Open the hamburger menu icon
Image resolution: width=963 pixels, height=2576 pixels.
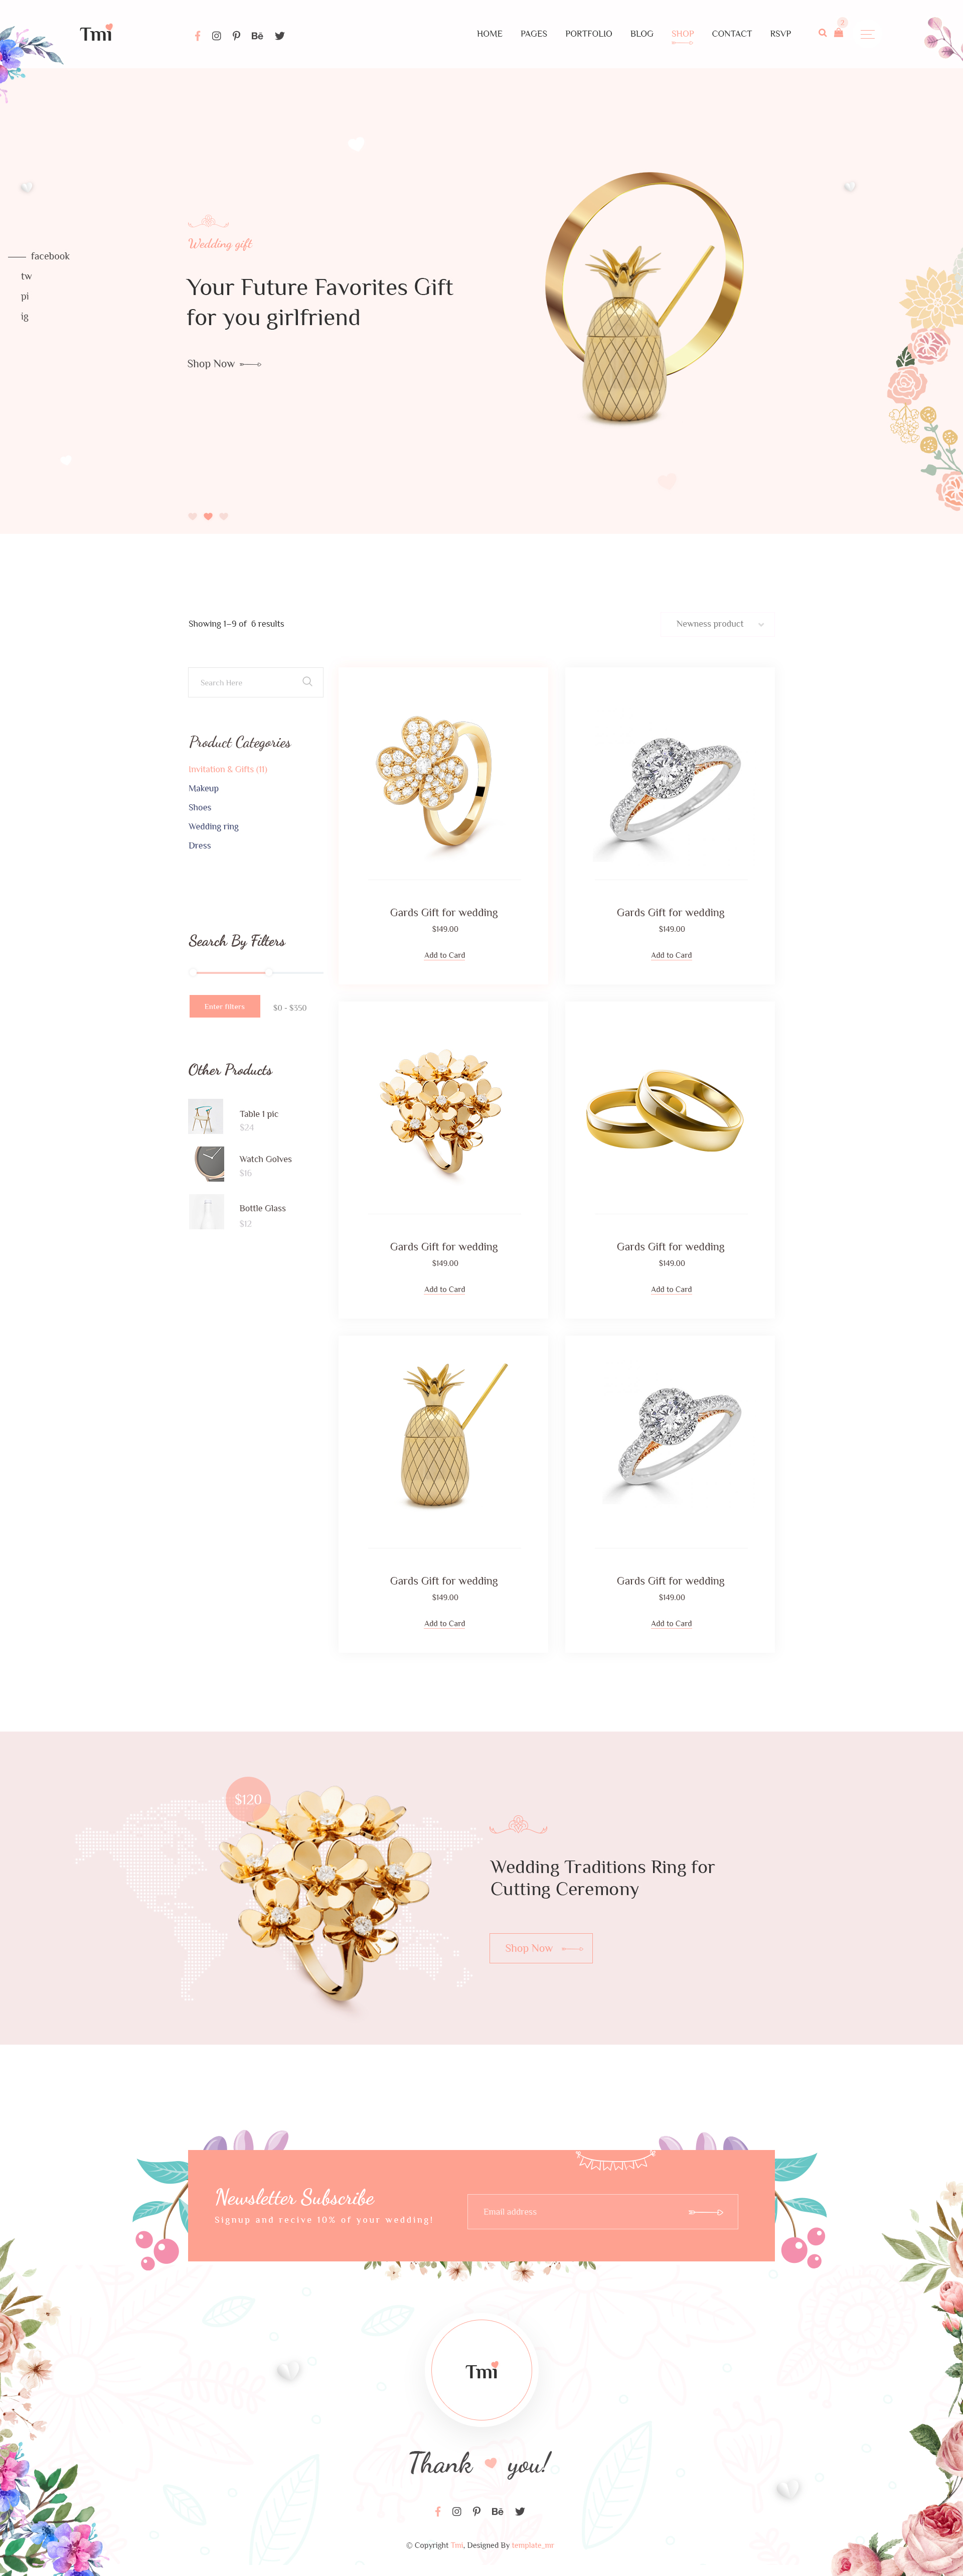click(x=867, y=34)
